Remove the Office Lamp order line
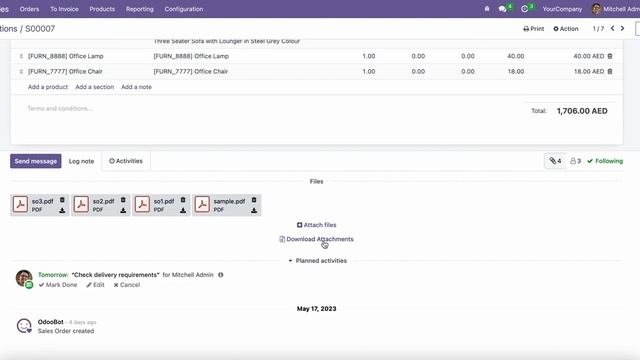This screenshot has width=640, height=360. pyautogui.click(x=610, y=56)
